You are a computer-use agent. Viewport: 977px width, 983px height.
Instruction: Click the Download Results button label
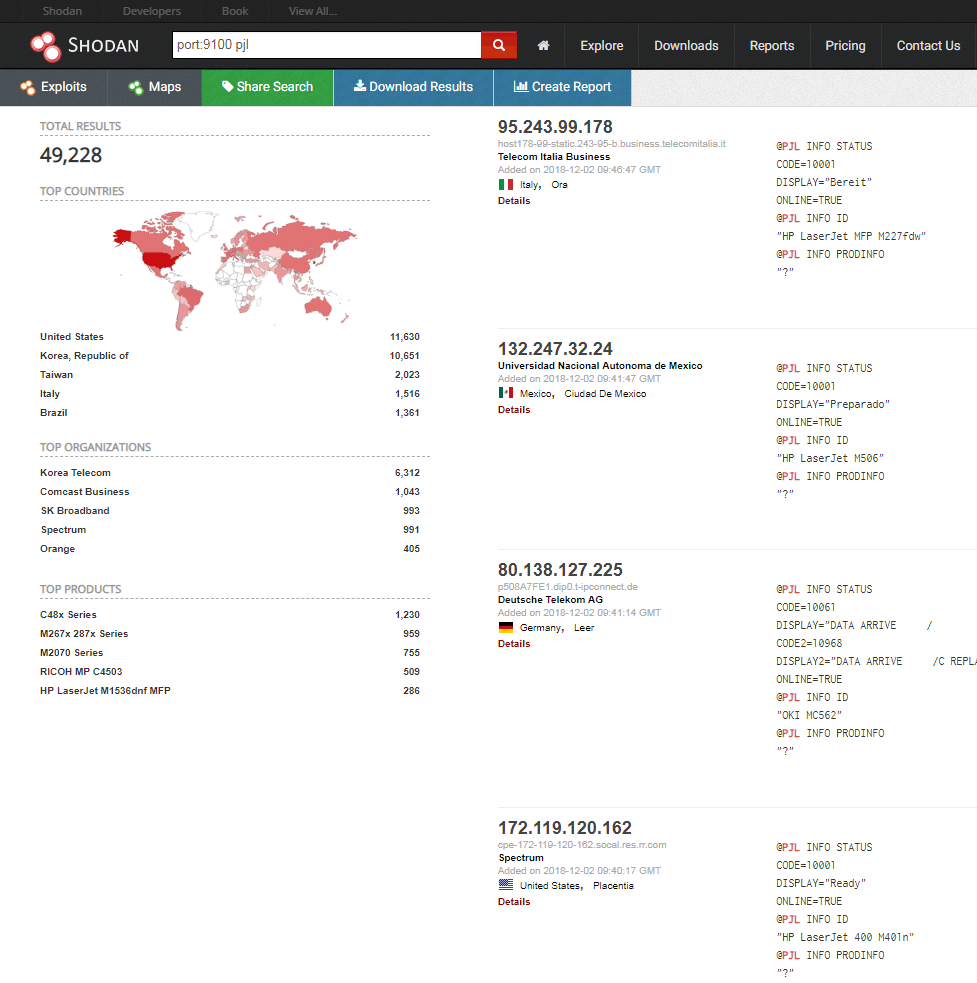421,87
